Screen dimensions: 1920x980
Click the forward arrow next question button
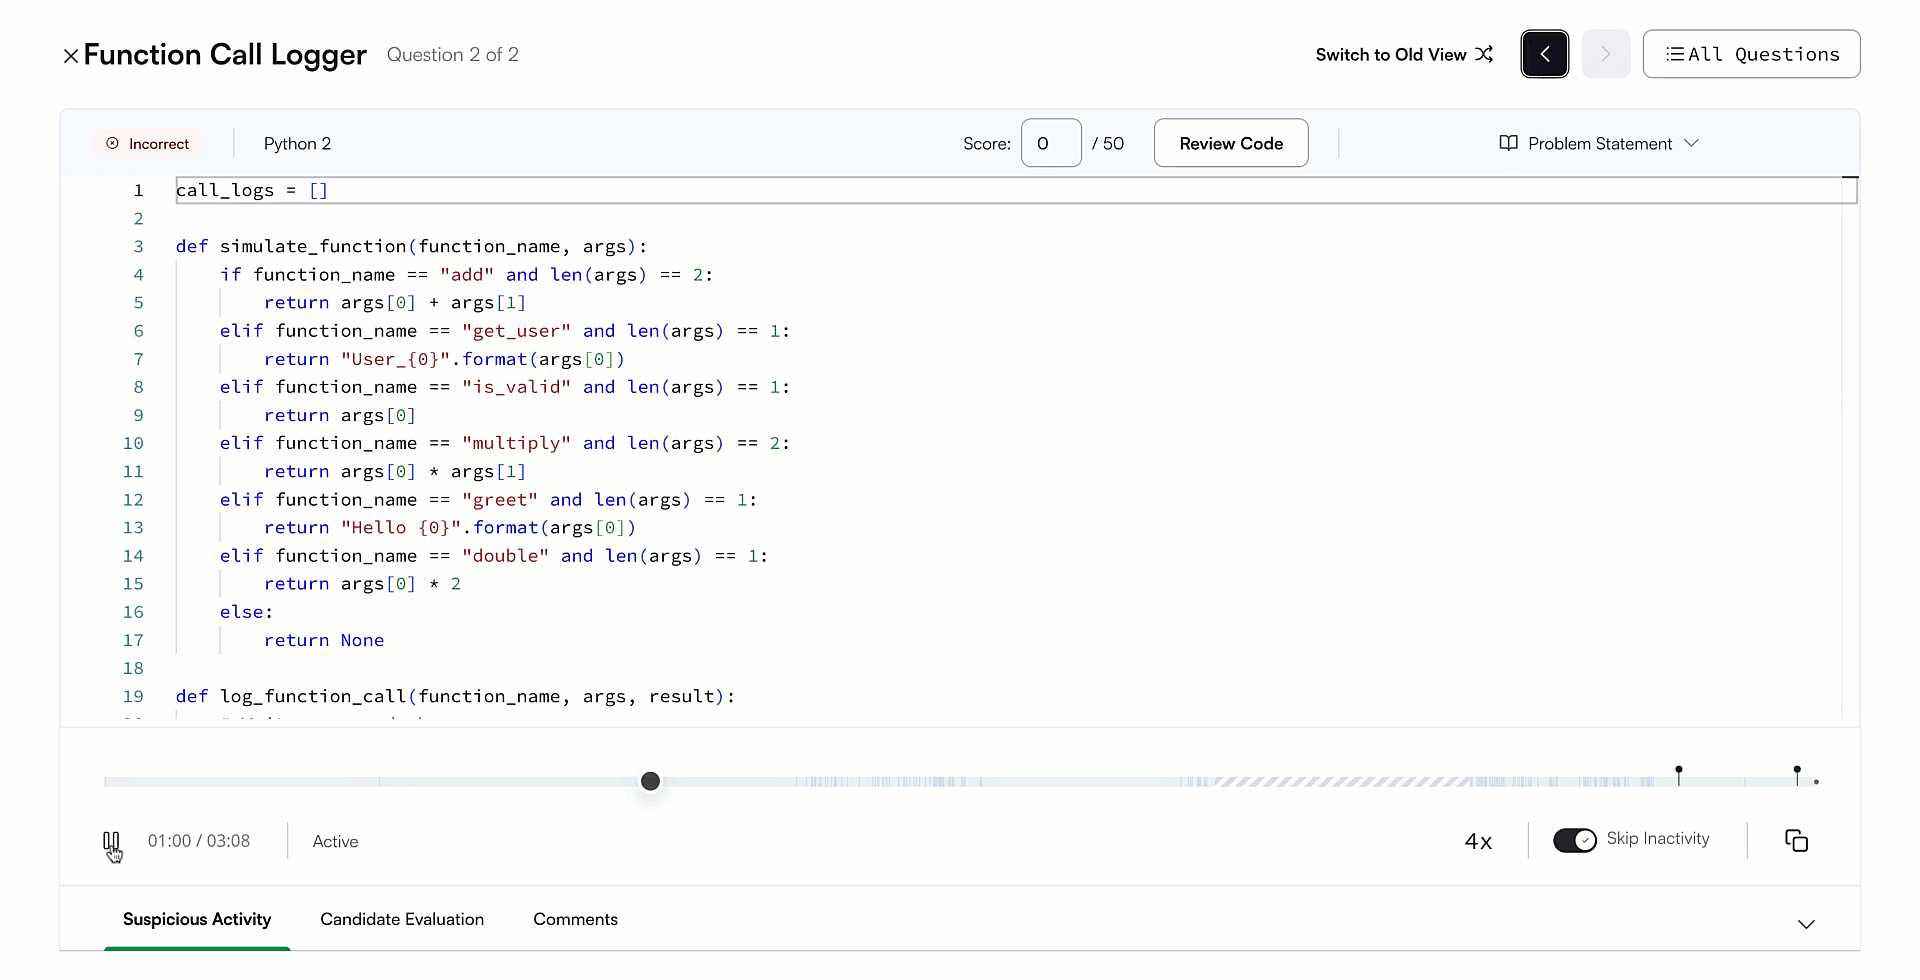point(1605,54)
